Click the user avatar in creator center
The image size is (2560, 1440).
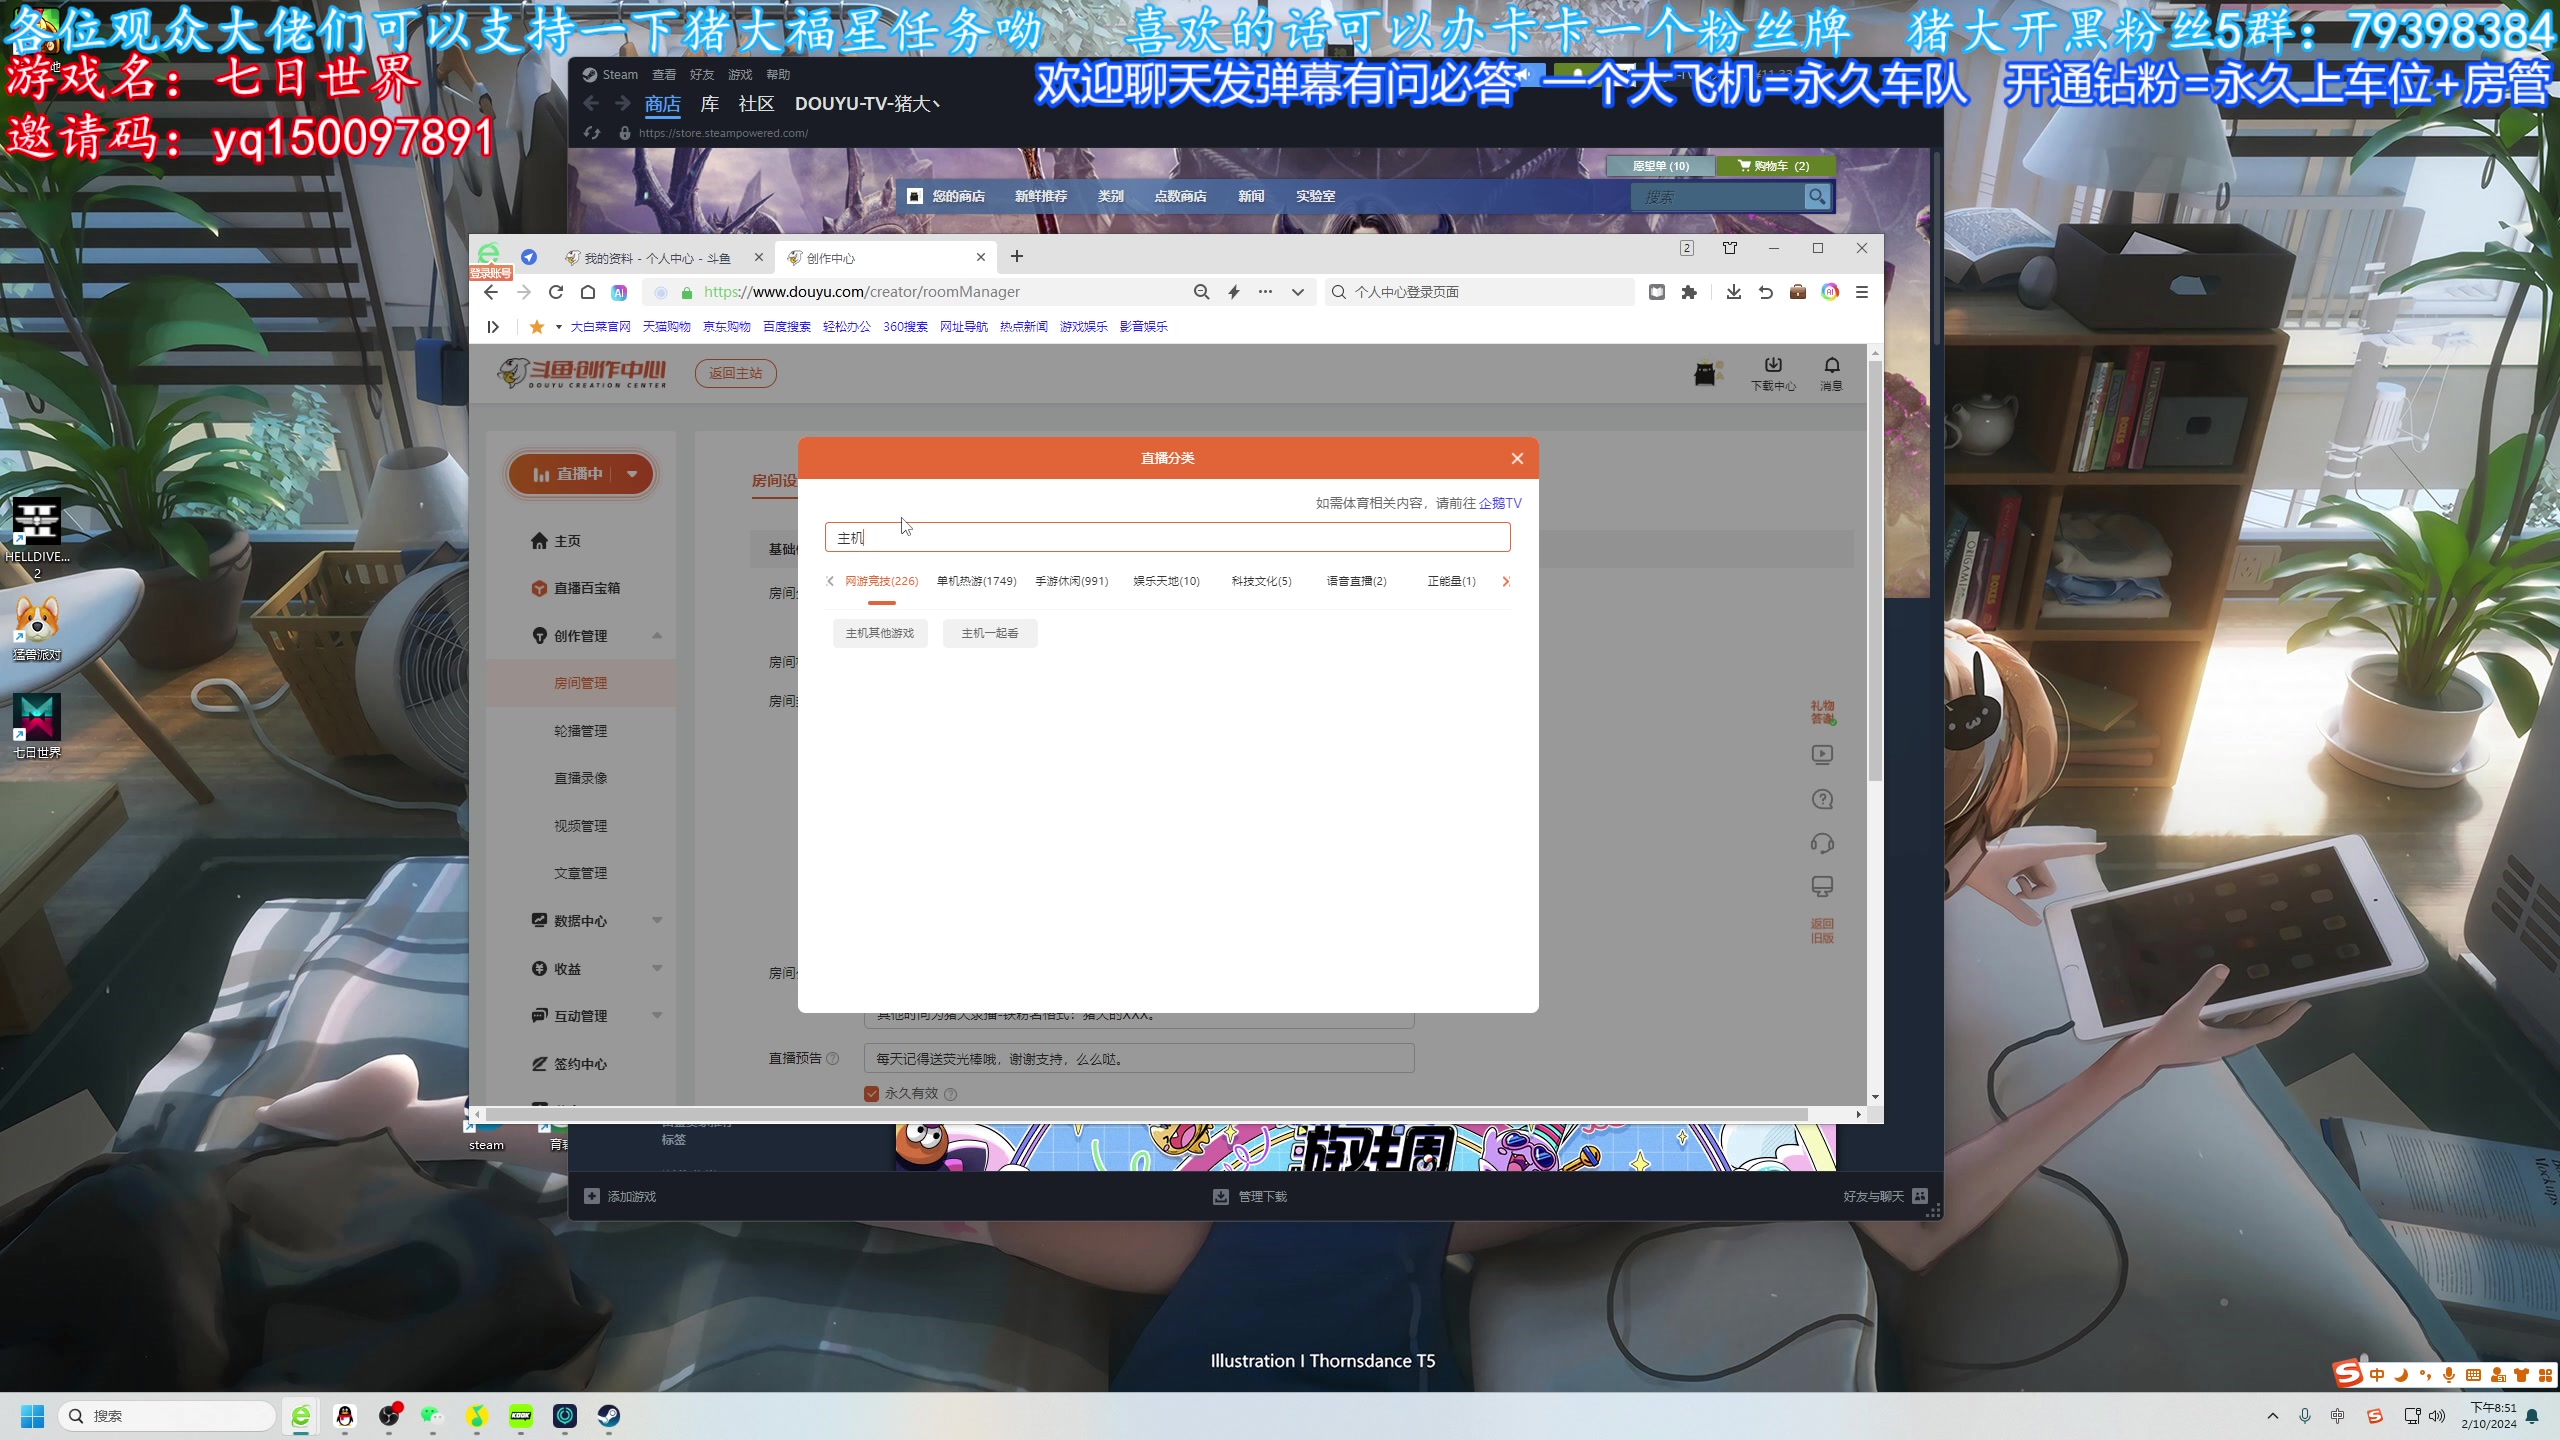1706,373
